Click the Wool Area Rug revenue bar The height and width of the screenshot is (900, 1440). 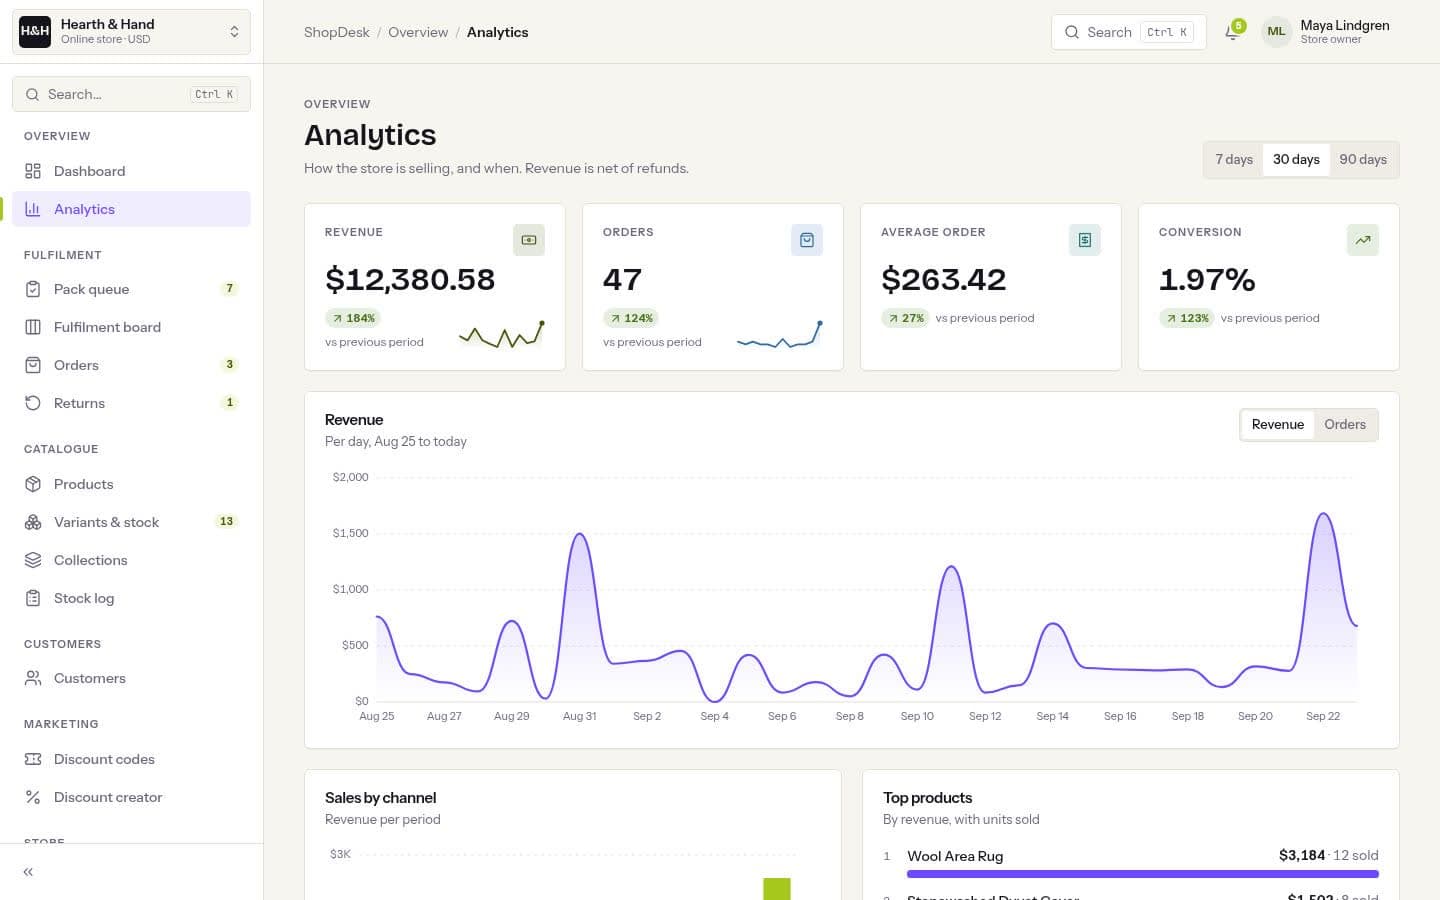[1143, 874]
